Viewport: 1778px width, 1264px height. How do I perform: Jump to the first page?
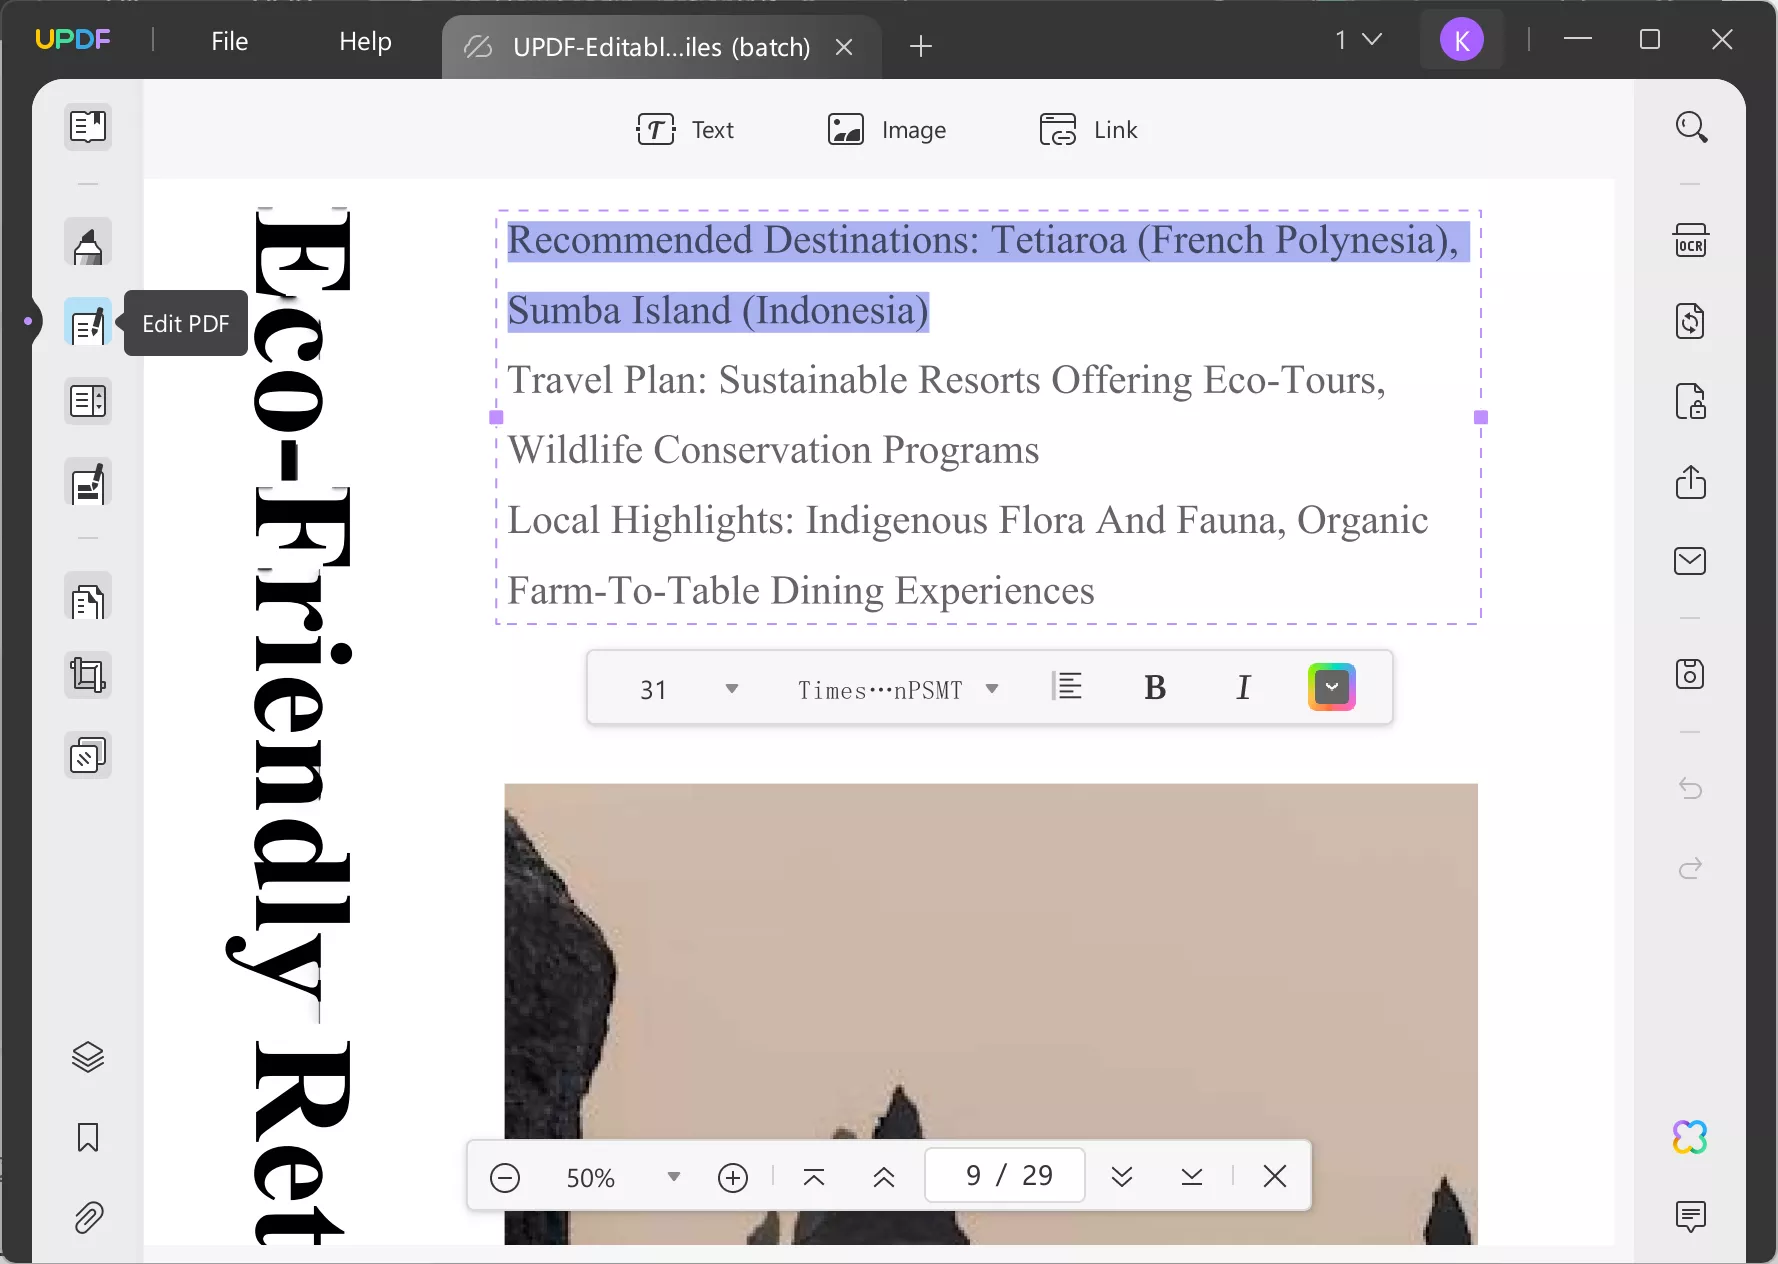pos(814,1177)
